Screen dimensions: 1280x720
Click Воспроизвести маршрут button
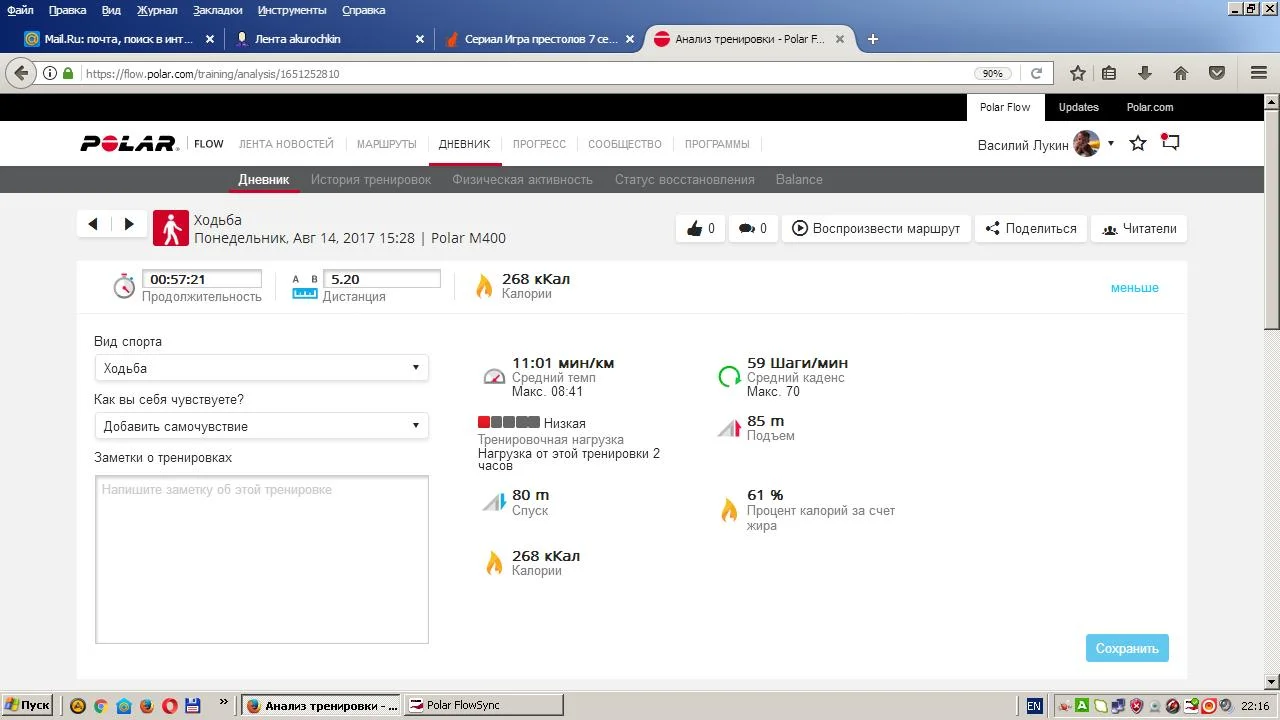pos(876,229)
